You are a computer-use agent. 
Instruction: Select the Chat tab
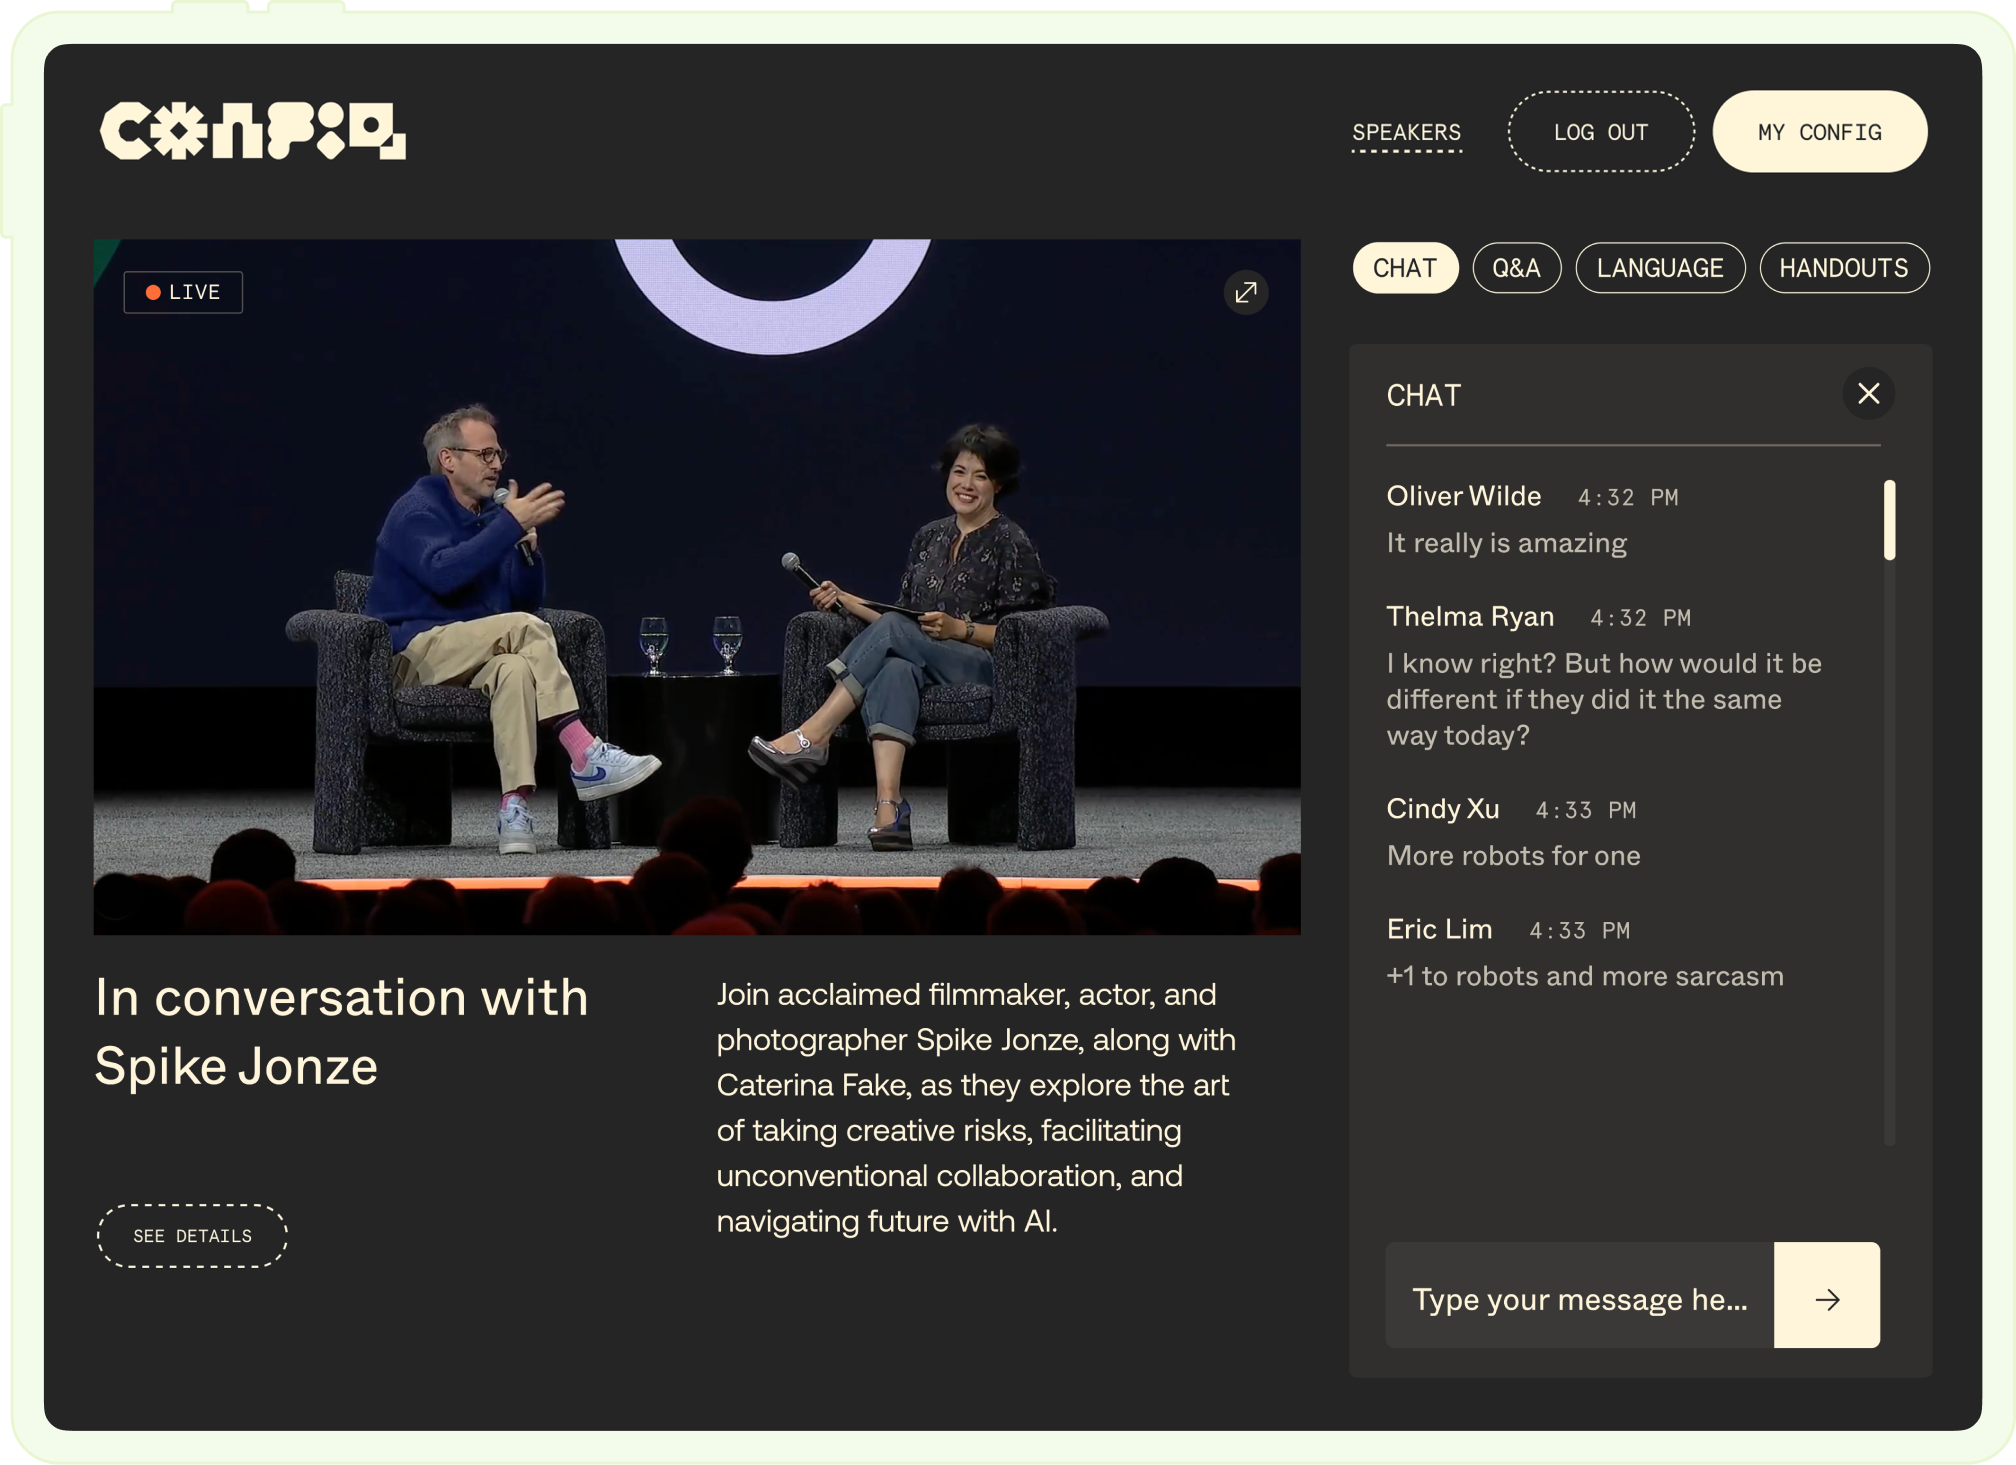pyautogui.click(x=1404, y=268)
